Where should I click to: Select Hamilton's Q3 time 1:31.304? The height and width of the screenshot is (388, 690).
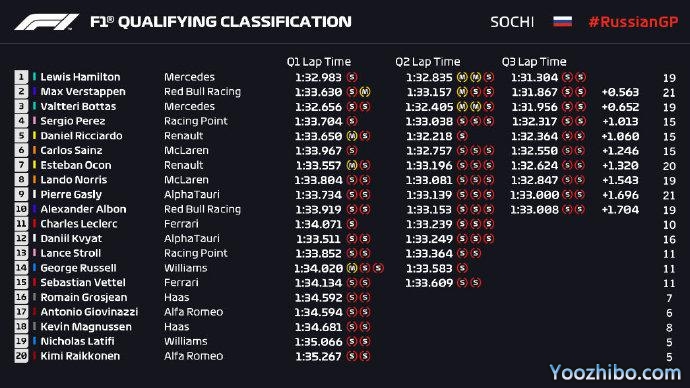point(534,77)
